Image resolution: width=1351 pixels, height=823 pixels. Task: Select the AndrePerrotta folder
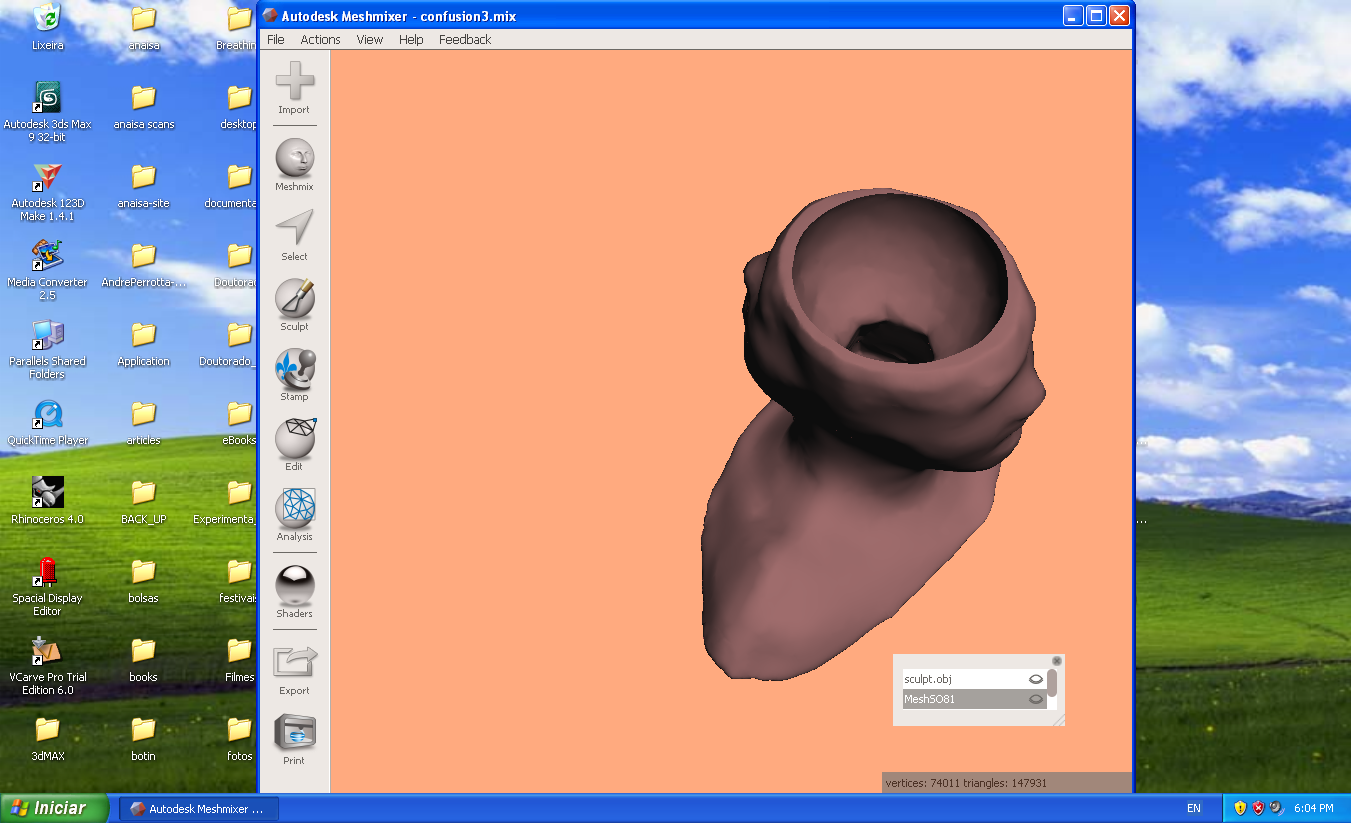click(143, 264)
